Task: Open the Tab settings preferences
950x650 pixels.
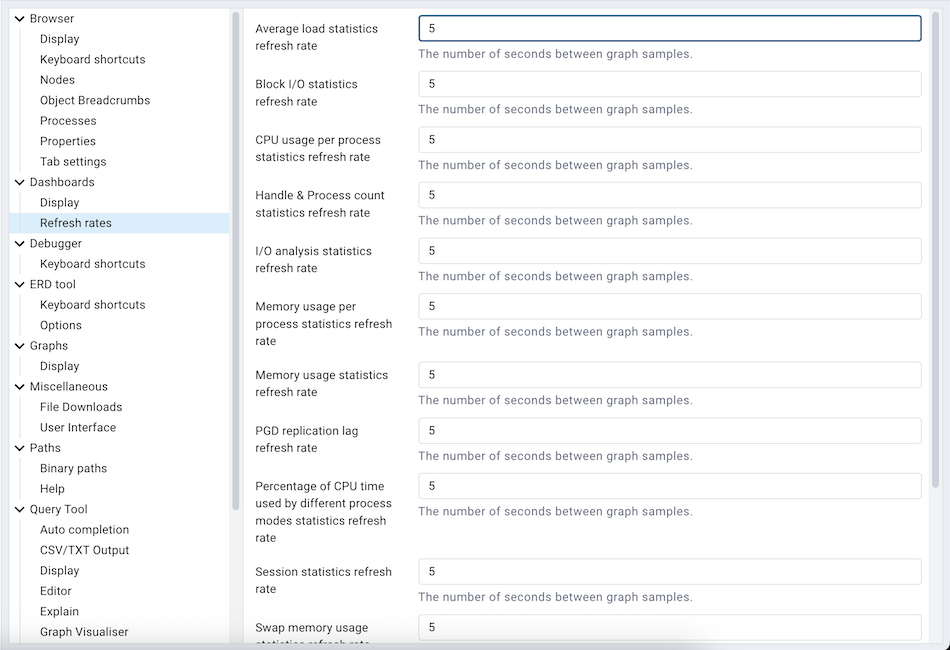Action: (72, 161)
